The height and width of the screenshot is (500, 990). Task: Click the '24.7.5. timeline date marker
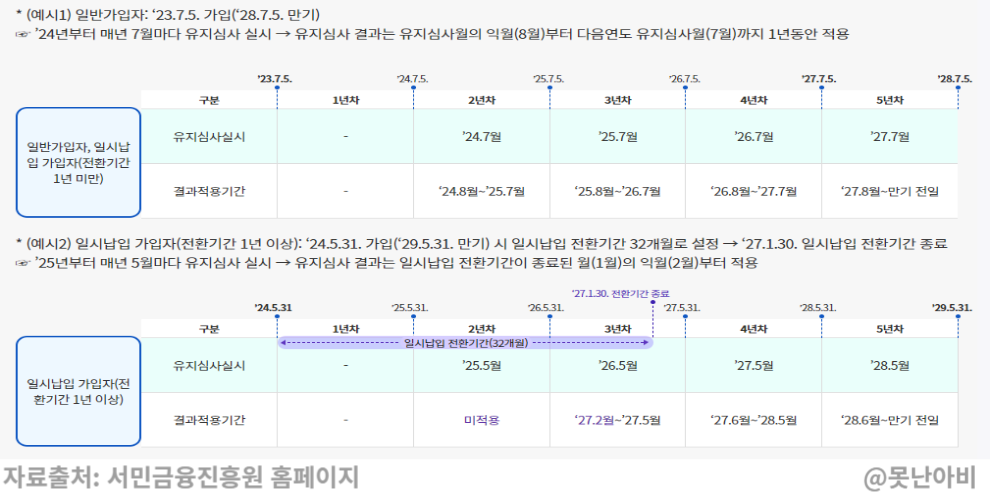[412, 80]
